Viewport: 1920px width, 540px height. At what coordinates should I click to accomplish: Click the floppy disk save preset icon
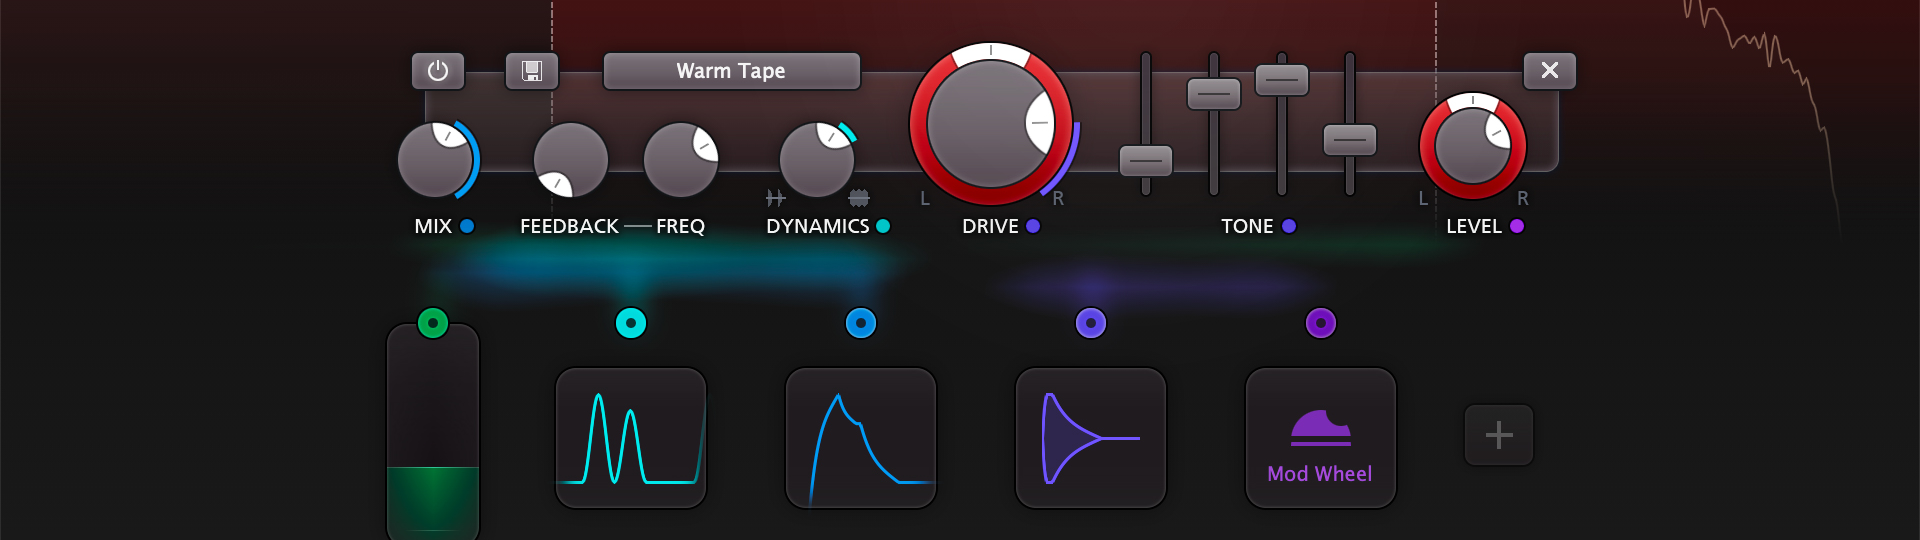pyautogui.click(x=532, y=71)
